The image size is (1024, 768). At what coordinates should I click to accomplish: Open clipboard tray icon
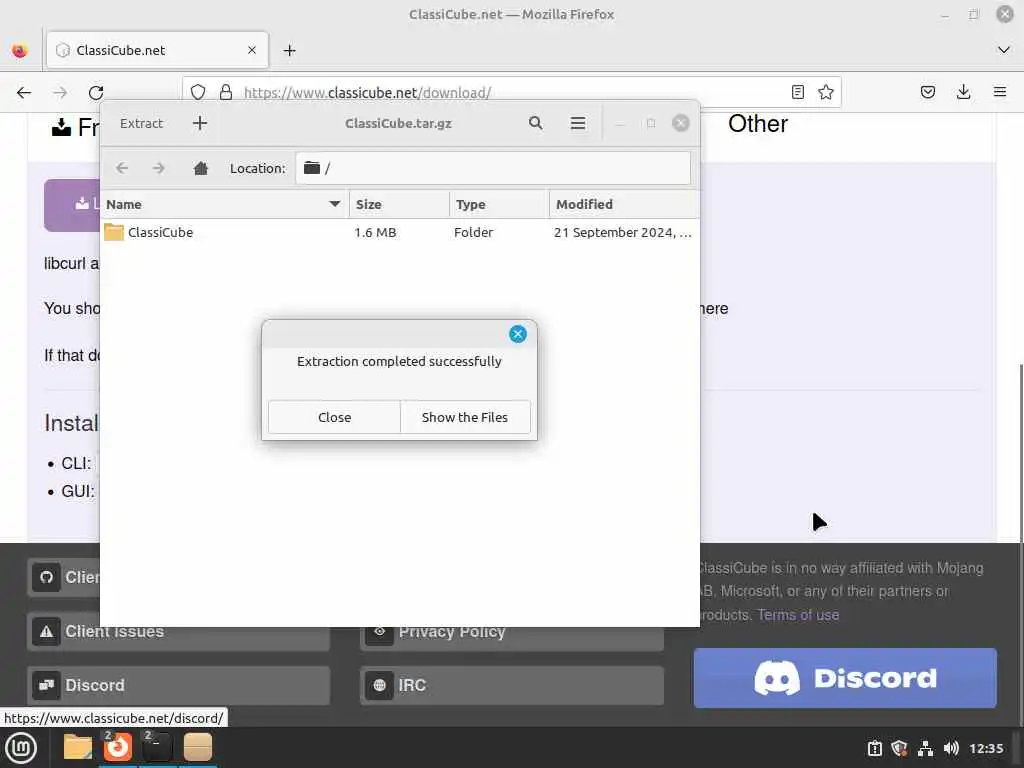[x=875, y=748]
